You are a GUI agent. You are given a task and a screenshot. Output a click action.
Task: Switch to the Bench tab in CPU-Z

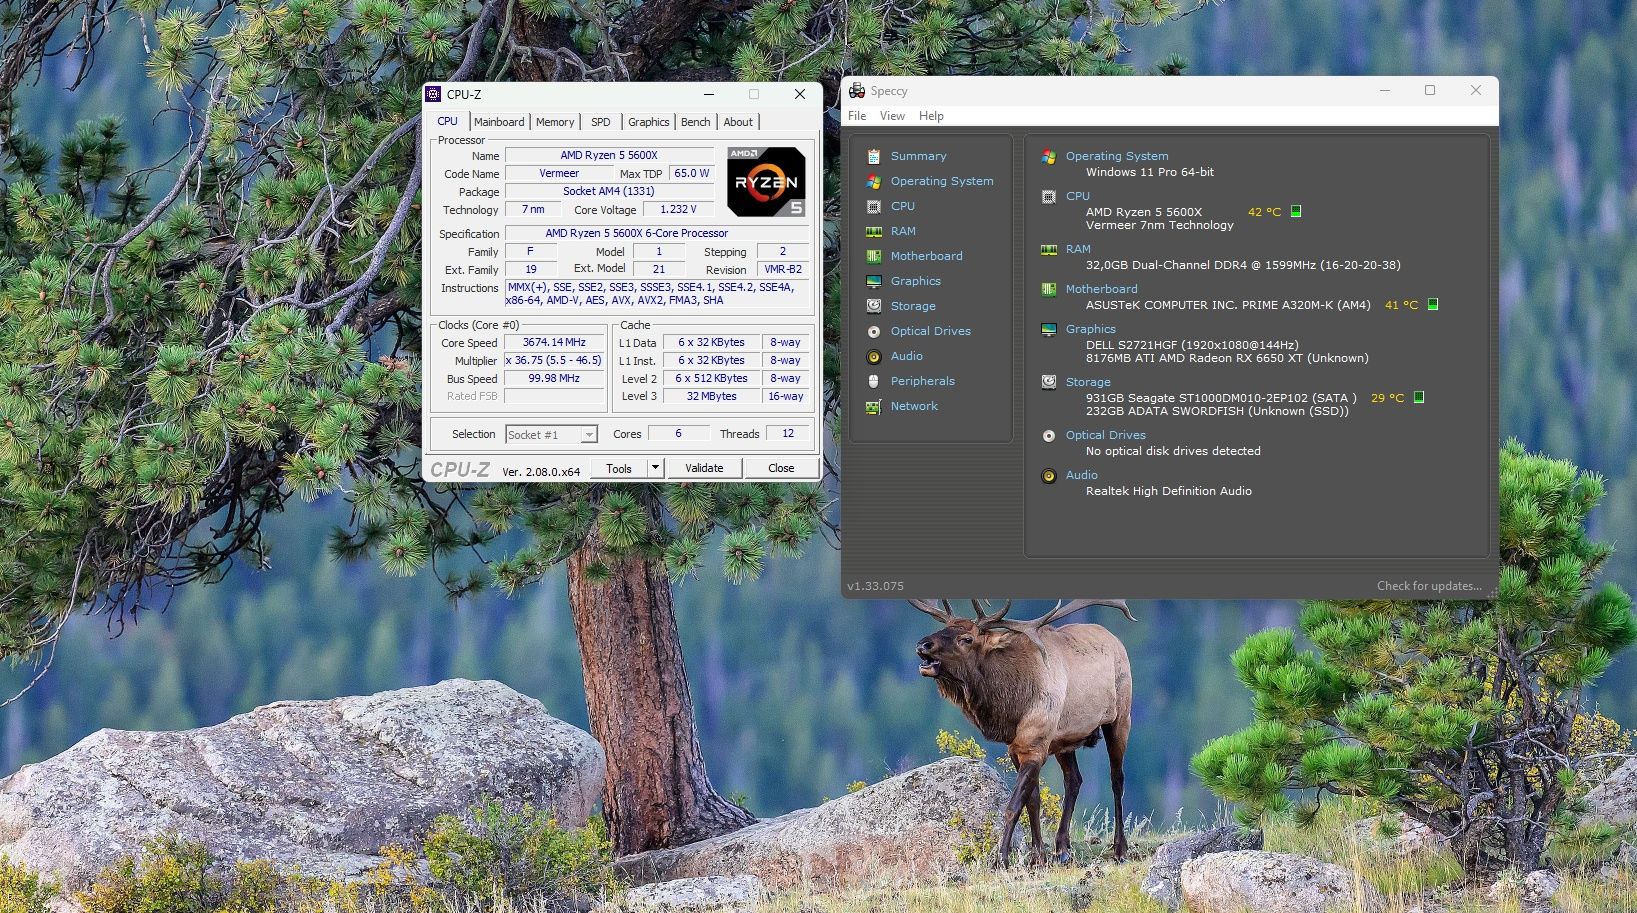coord(695,122)
